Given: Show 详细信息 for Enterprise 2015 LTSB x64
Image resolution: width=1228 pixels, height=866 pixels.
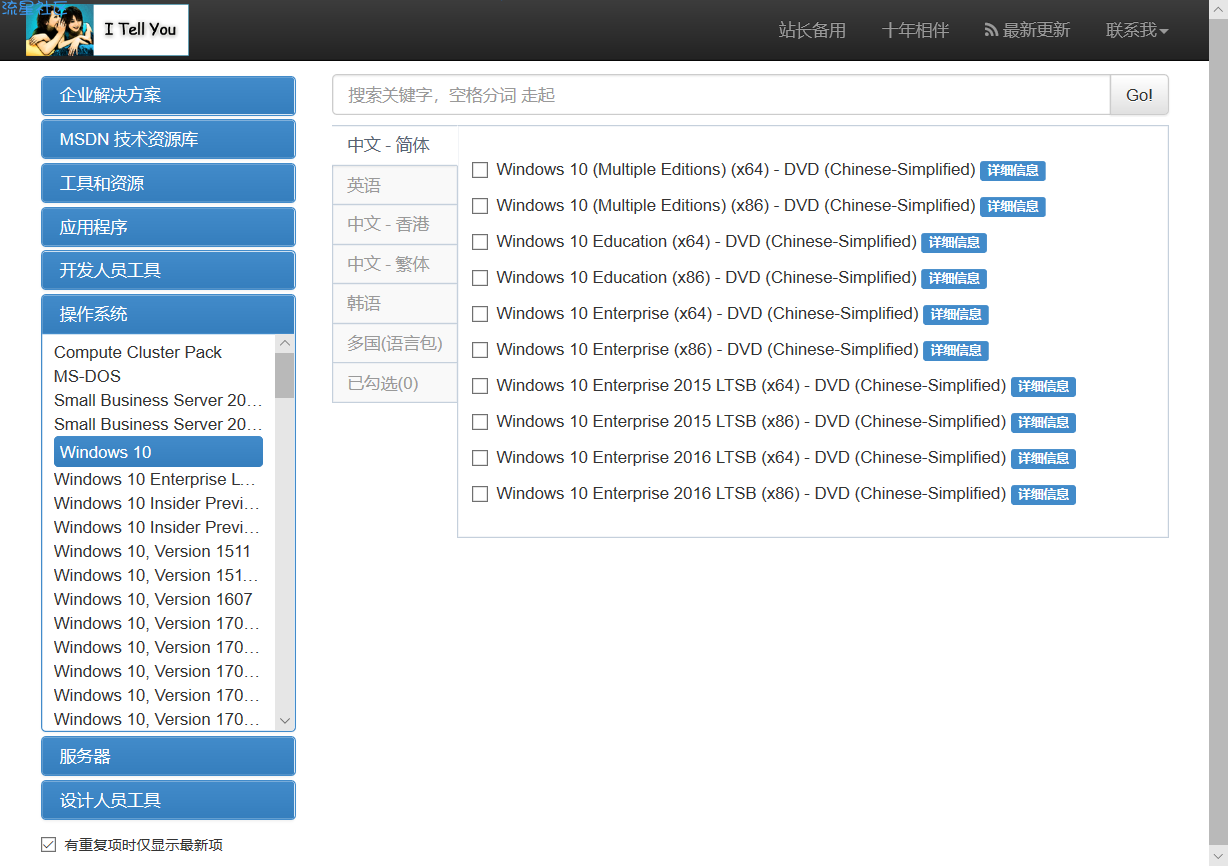Looking at the screenshot, I should coord(1043,387).
